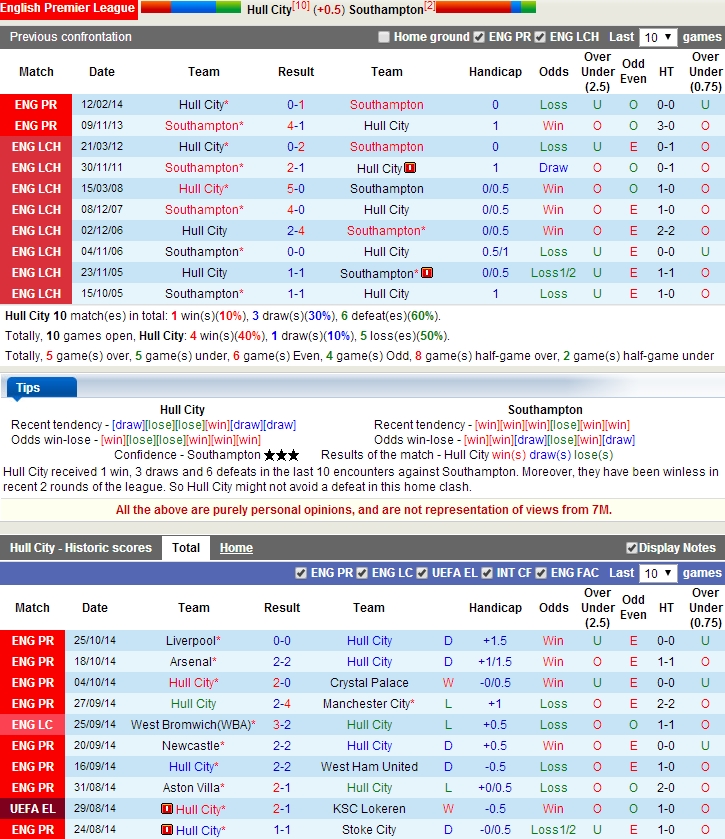This screenshot has width=725, height=839.
Task: Click Southampton form color bar in header
Action: coord(486,7)
